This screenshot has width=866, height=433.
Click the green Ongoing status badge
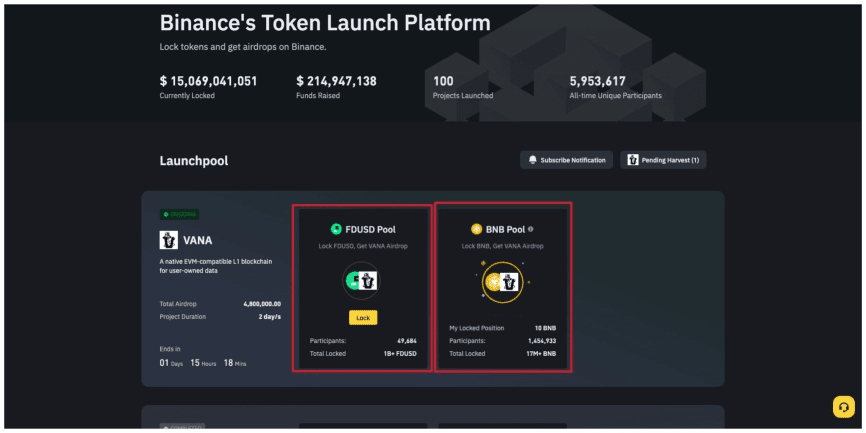[x=180, y=214]
